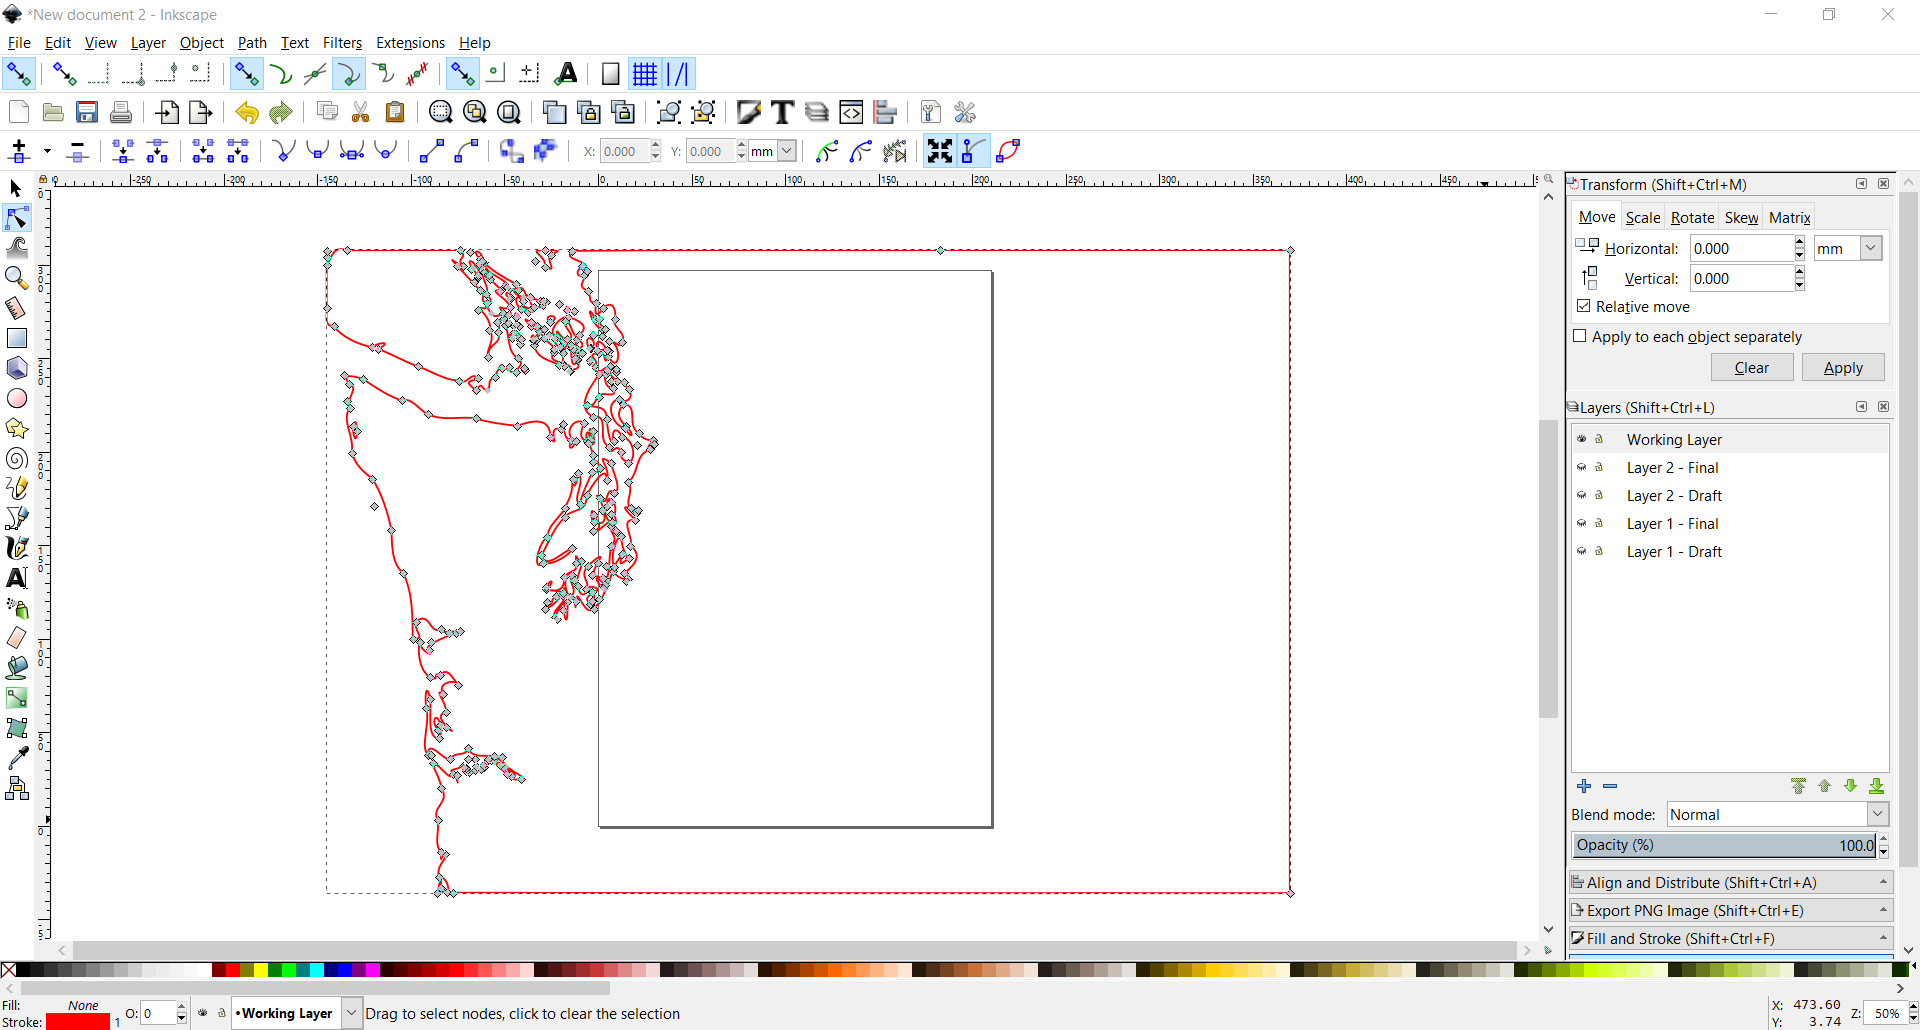Open the Path menu

click(x=252, y=43)
